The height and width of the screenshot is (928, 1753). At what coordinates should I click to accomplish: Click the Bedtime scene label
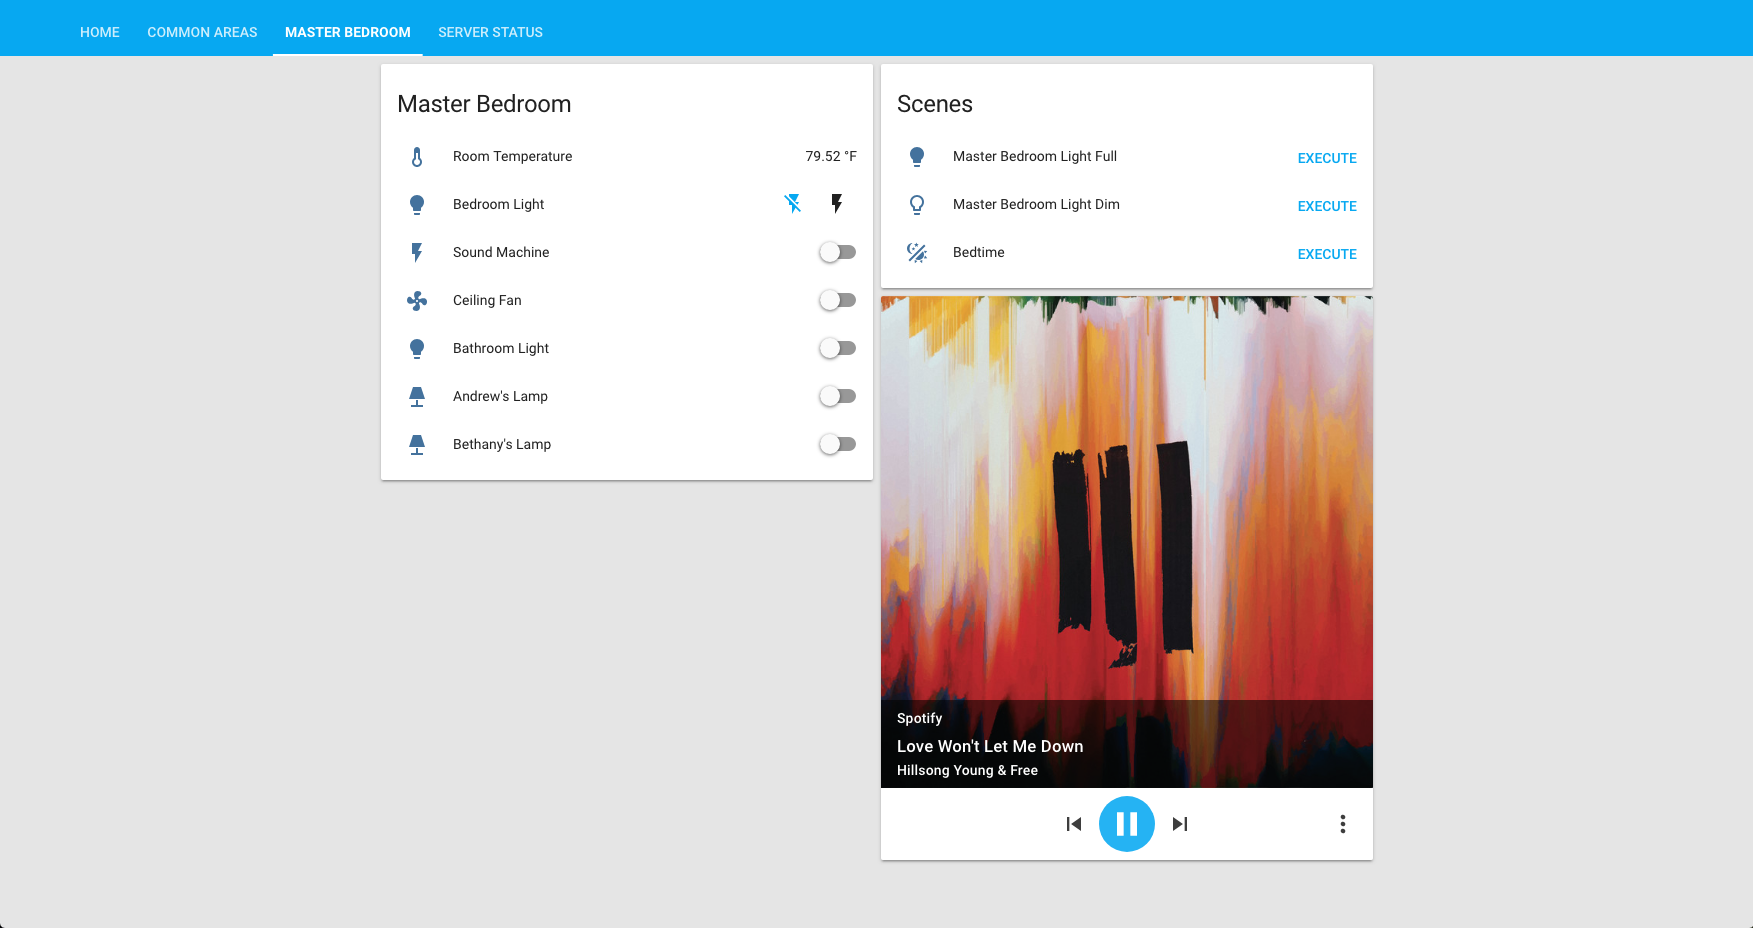pos(979,252)
